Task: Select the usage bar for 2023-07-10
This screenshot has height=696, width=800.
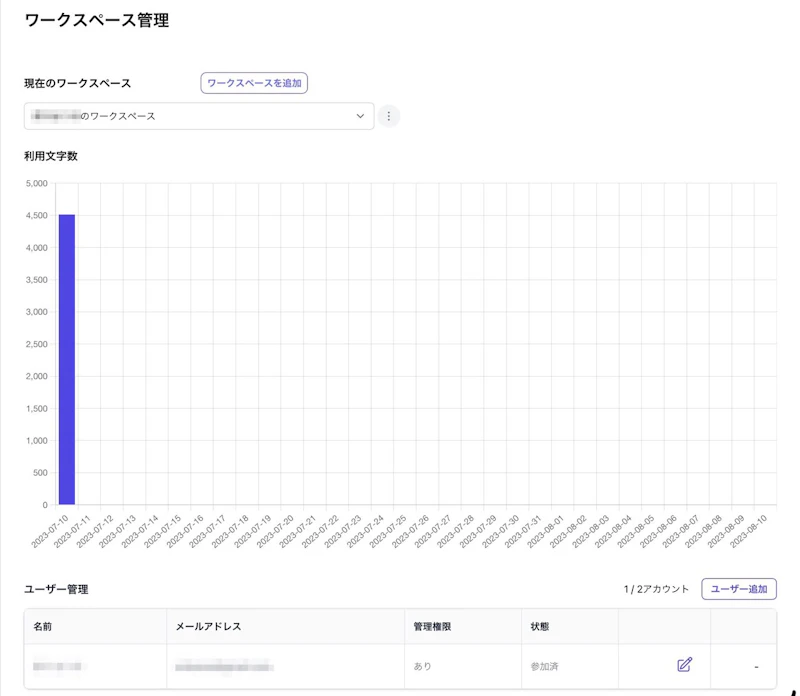Action: click(66, 360)
